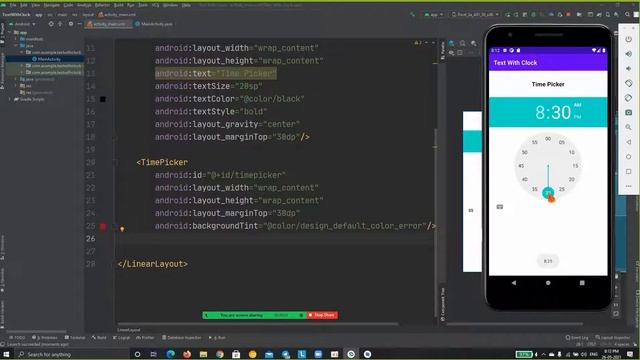640x360 pixels.
Task: Click emulator volume up icon
Action: (629, 53)
